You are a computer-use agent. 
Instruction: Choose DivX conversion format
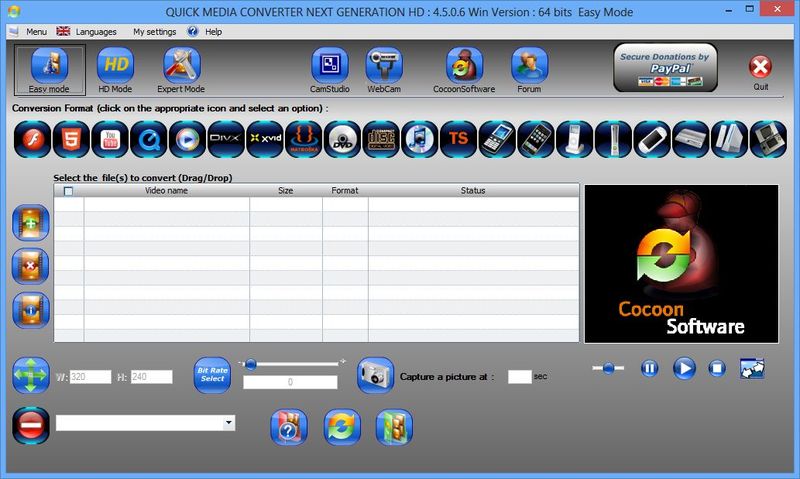click(226, 139)
